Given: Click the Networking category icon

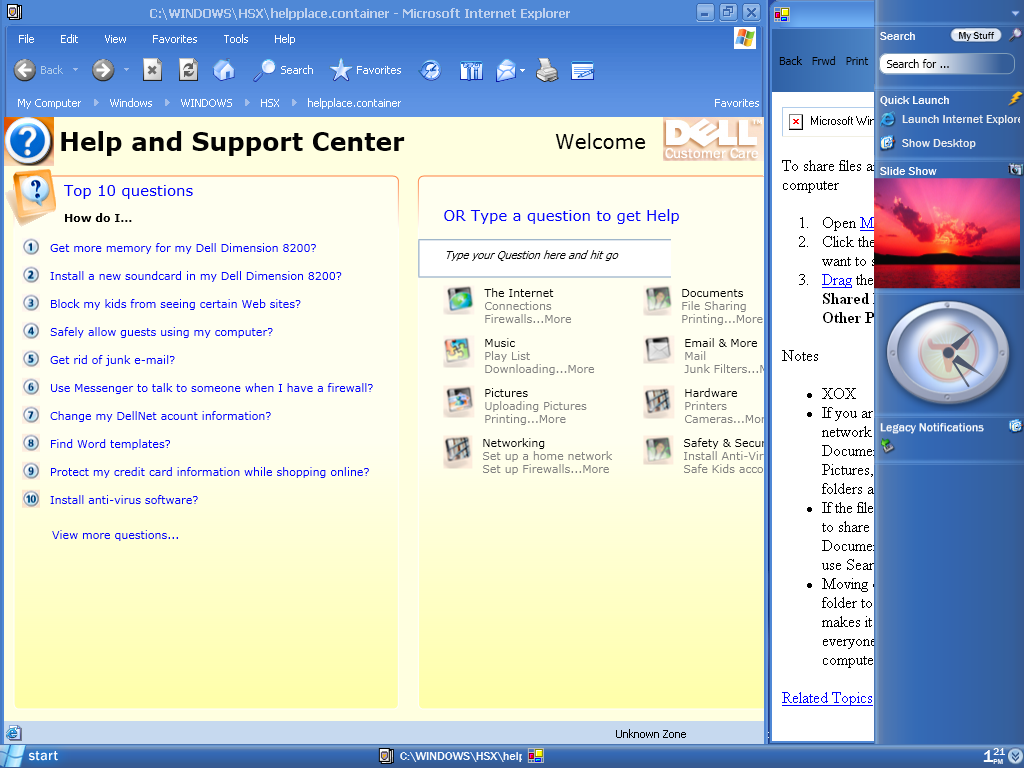Looking at the screenshot, I should coord(458,451).
